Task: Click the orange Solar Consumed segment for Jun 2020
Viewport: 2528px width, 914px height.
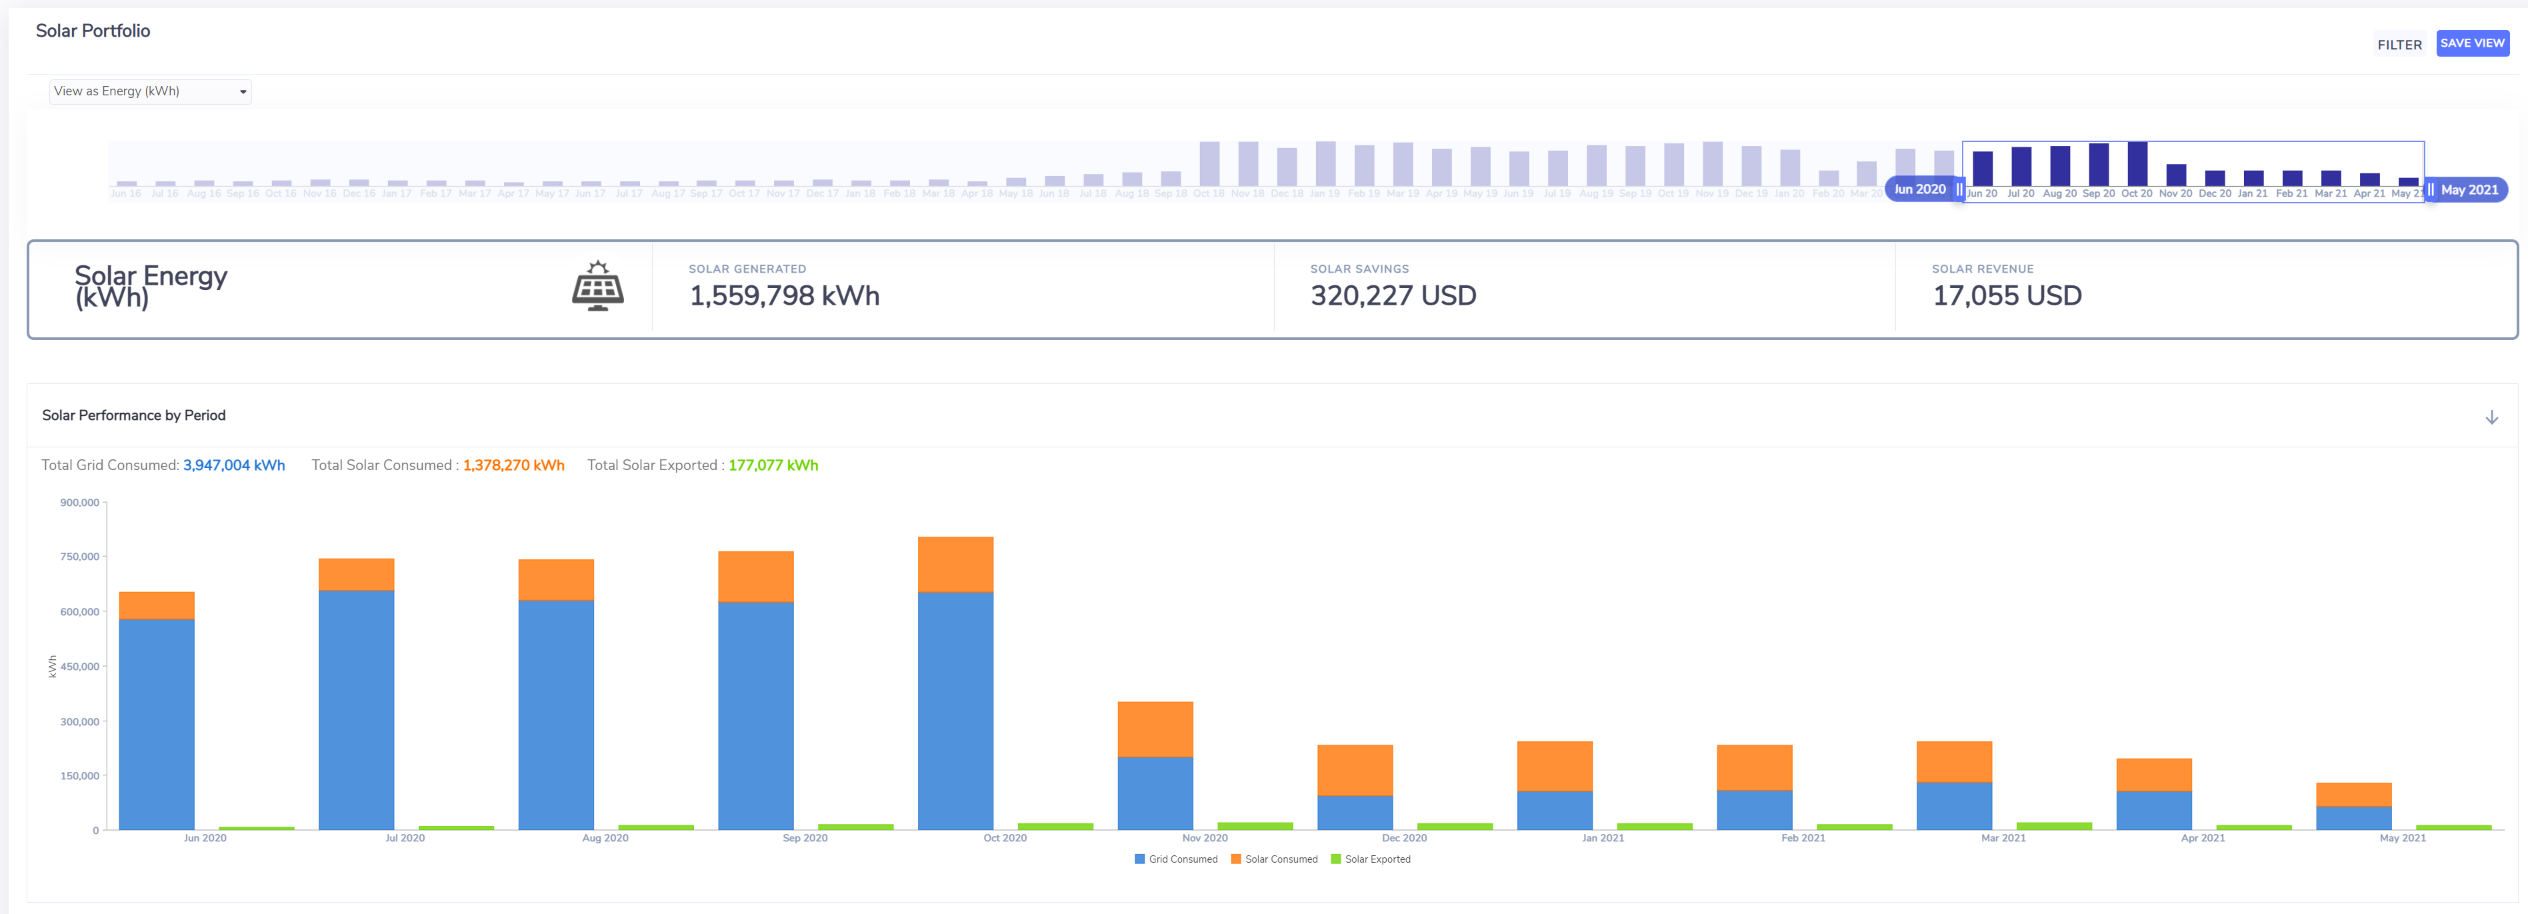Action: click(x=156, y=605)
